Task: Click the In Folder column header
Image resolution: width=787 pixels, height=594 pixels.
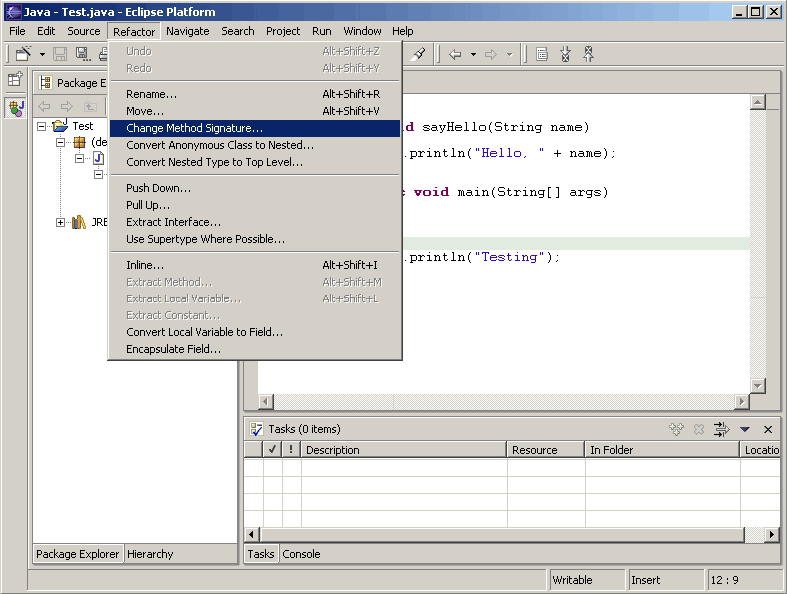Action: click(x=663, y=450)
